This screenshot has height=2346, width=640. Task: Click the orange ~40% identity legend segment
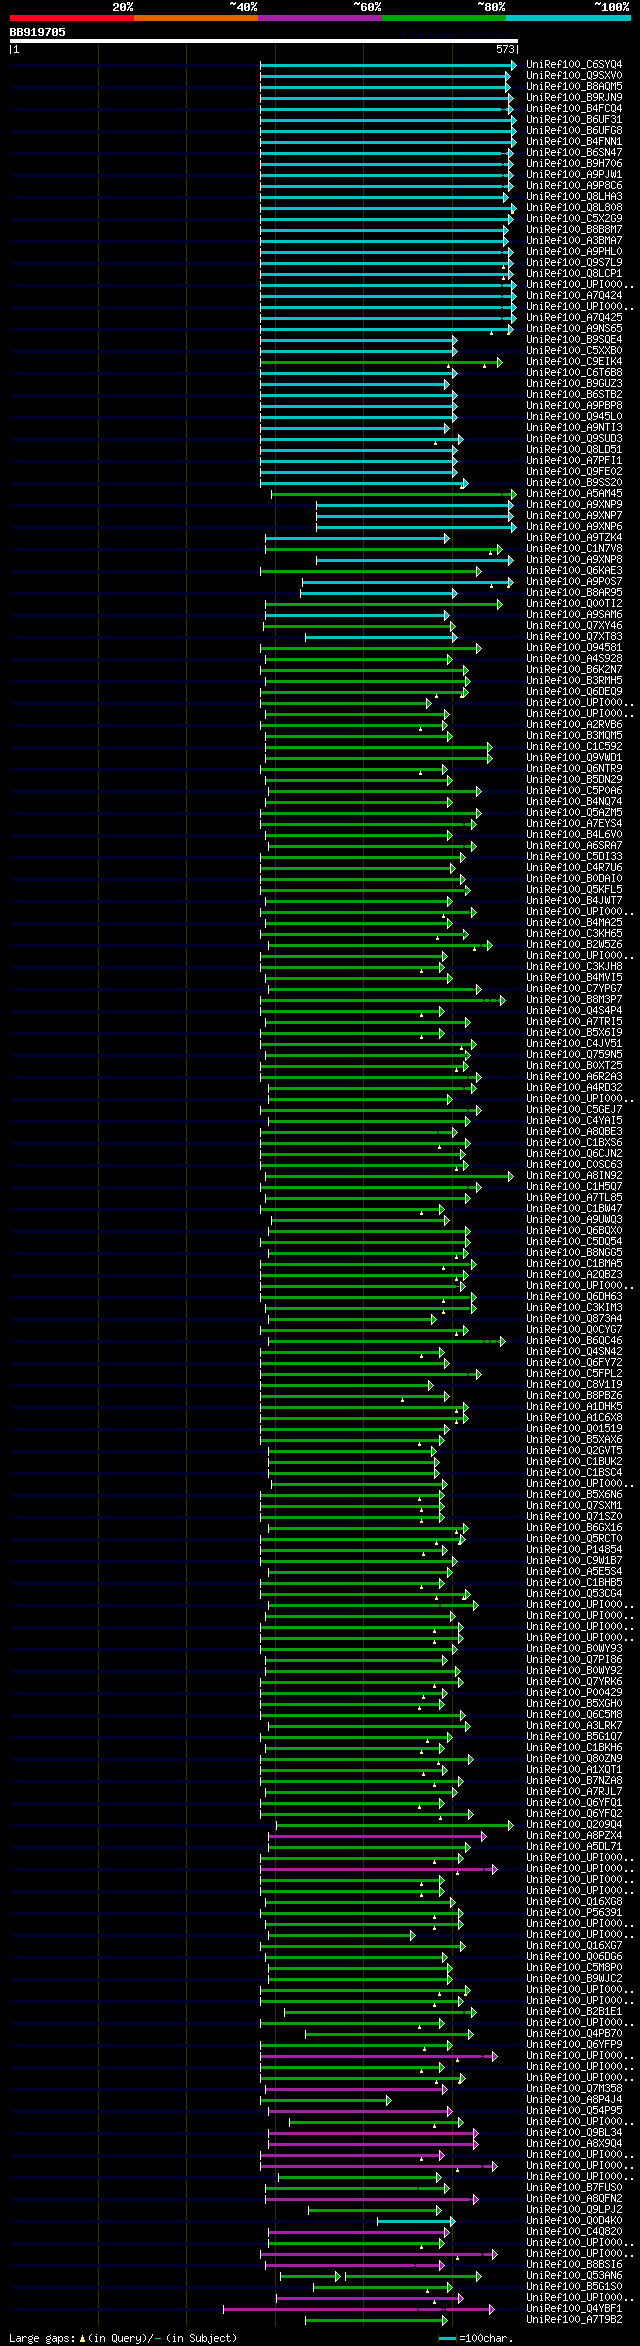click(x=196, y=18)
